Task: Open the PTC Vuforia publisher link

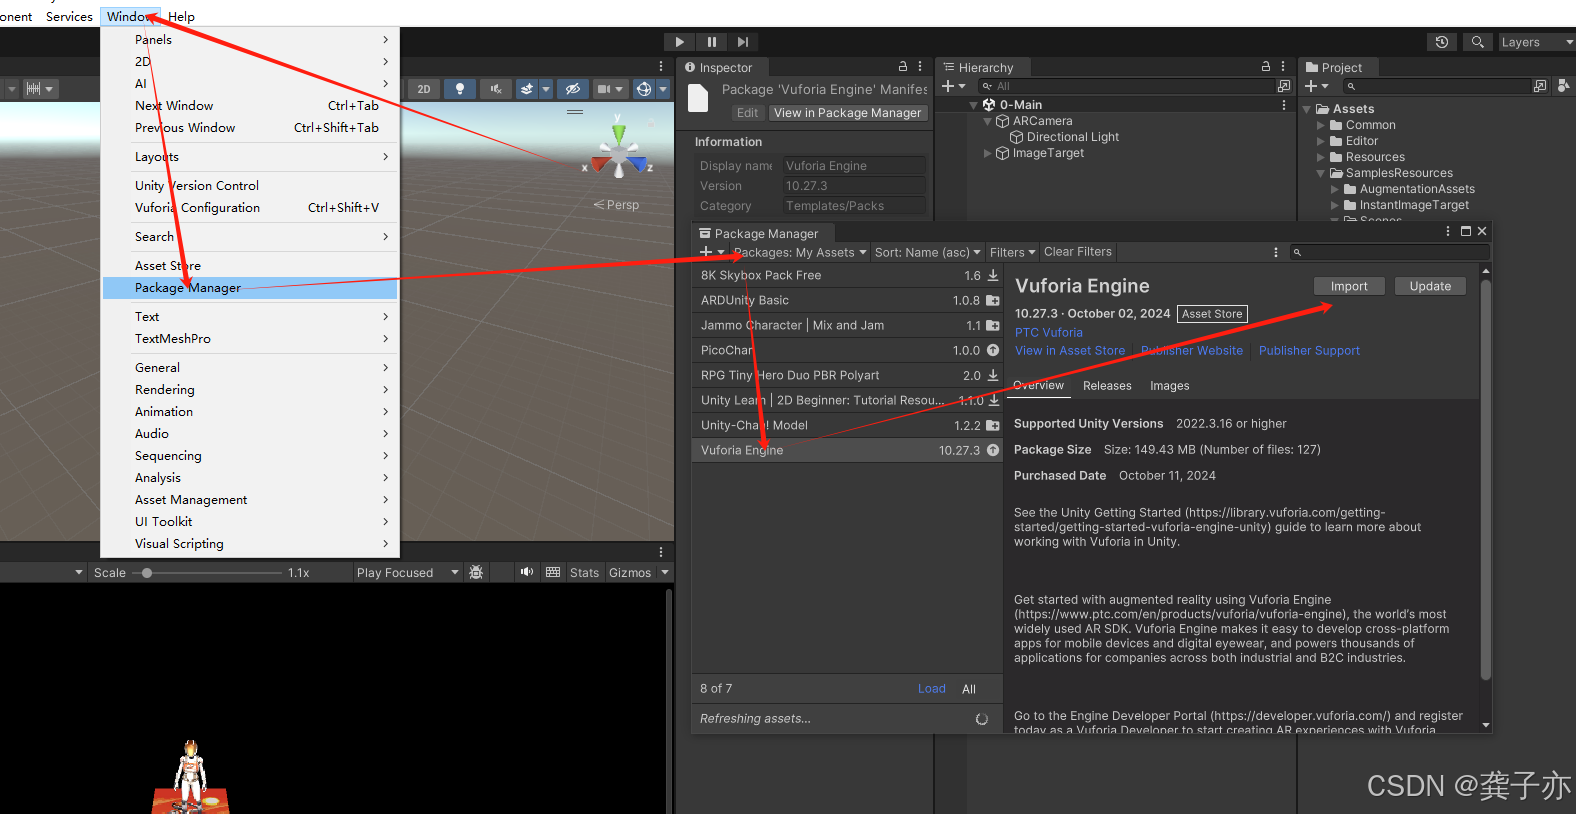Action: (x=1049, y=332)
